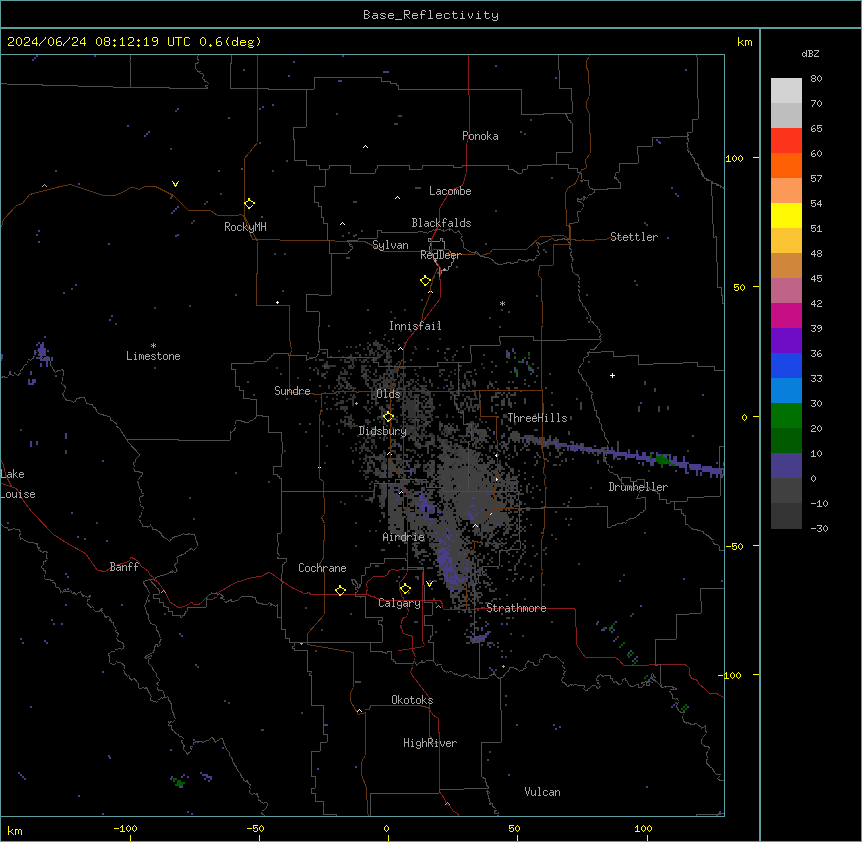
Task: Click the purple radar spike east of ThreeHills
Action: tap(621, 454)
